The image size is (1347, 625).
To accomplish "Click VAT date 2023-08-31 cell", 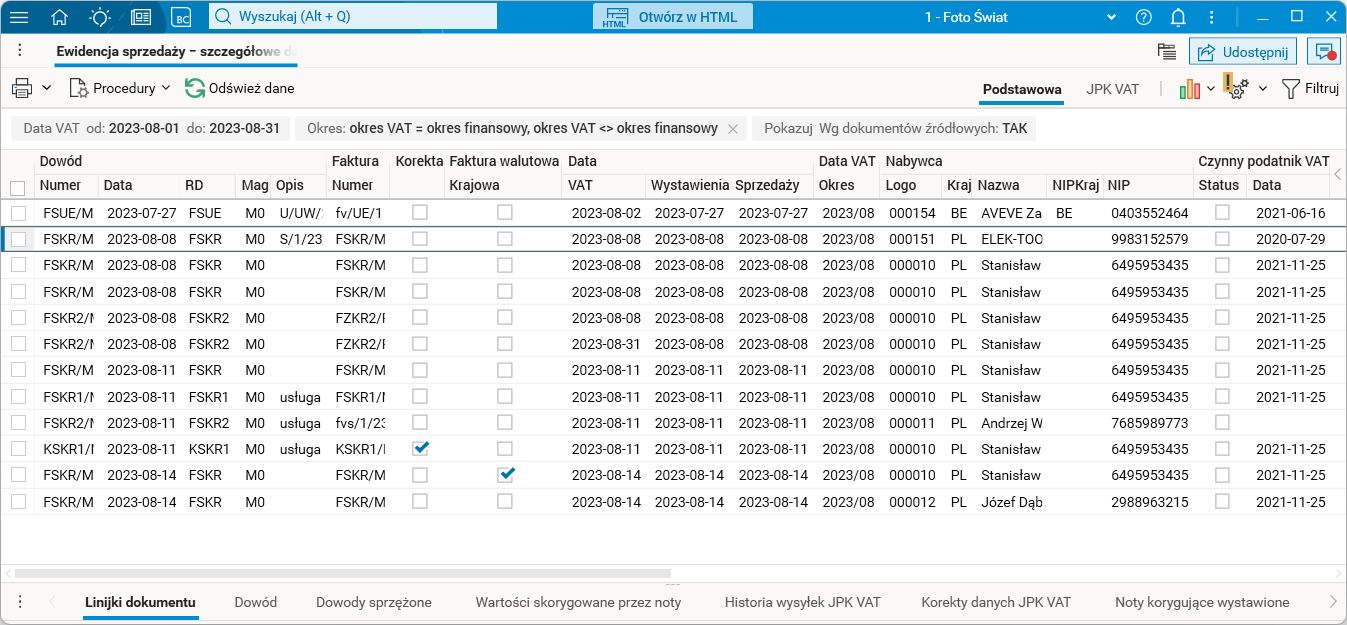I will [x=606, y=344].
